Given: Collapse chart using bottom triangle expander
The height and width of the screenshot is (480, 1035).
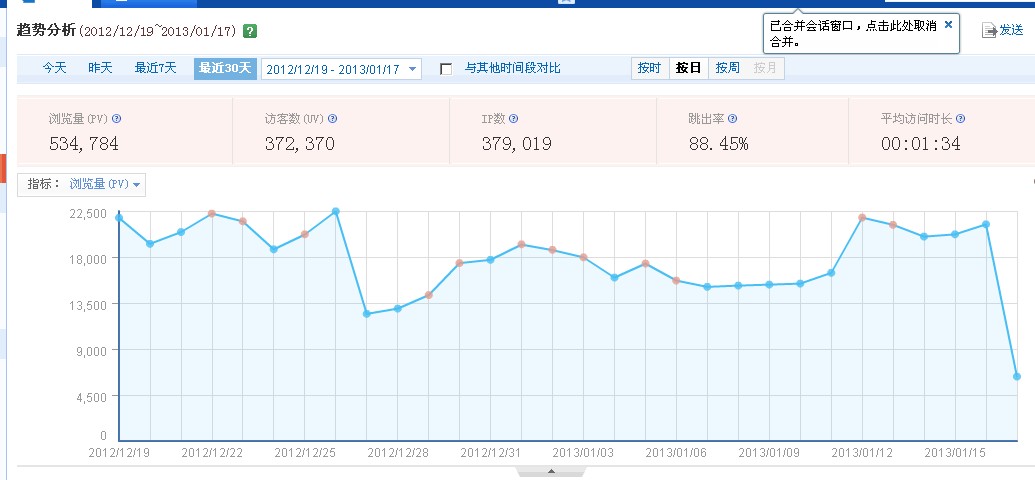Looking at the screenshot, I should pyautogui.click(x=551, y=470).
